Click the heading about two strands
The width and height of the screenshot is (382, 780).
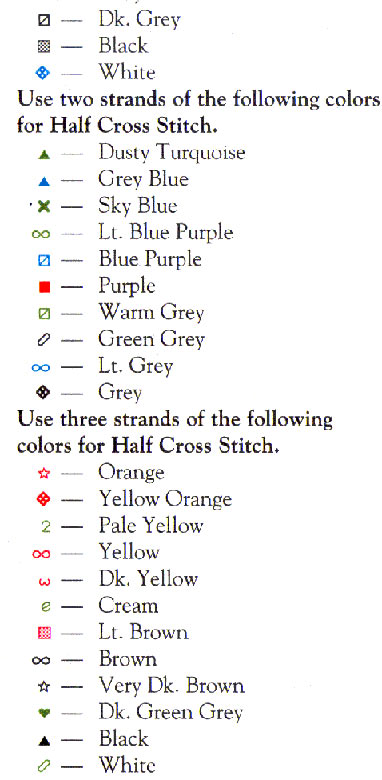198,112
